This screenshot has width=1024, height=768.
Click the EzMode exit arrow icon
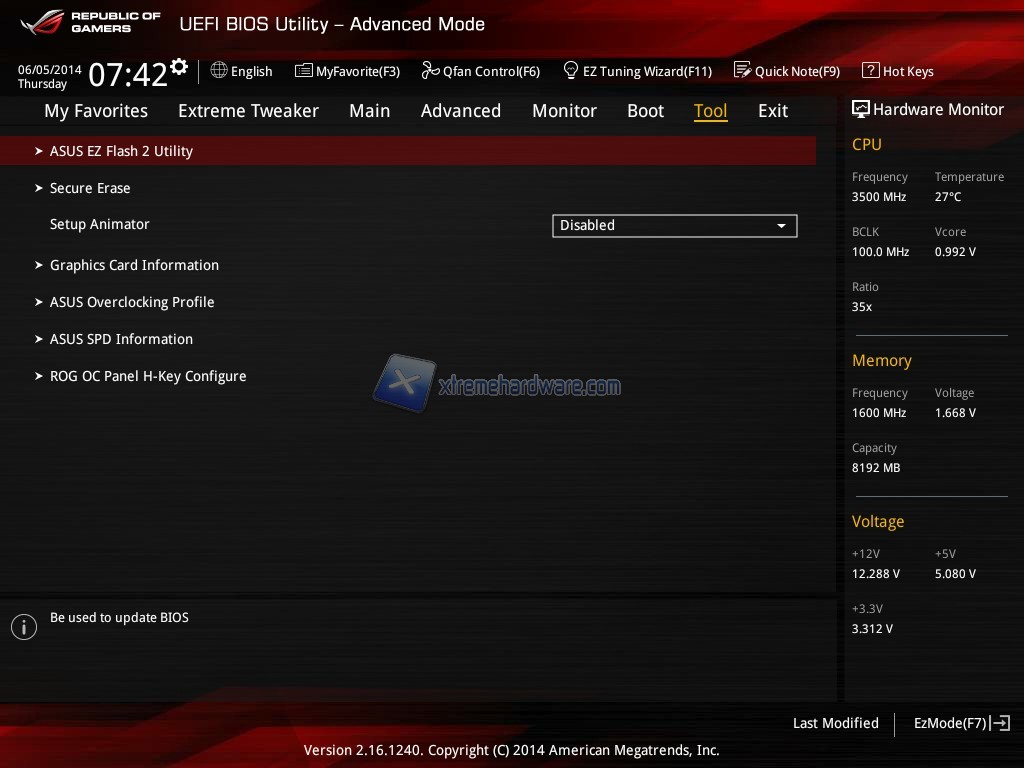click(1001, 723)
